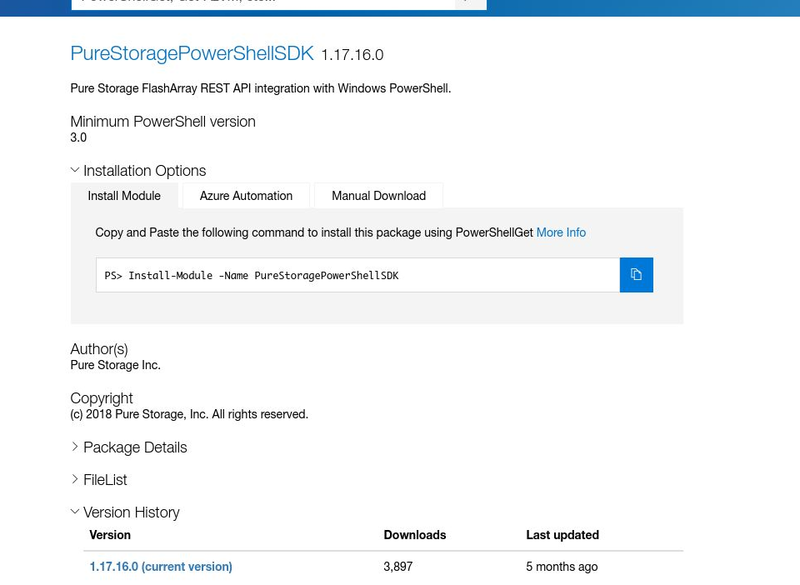Click the 3,897 downloads value
The image size is (800, 585).
click(398, 567)
